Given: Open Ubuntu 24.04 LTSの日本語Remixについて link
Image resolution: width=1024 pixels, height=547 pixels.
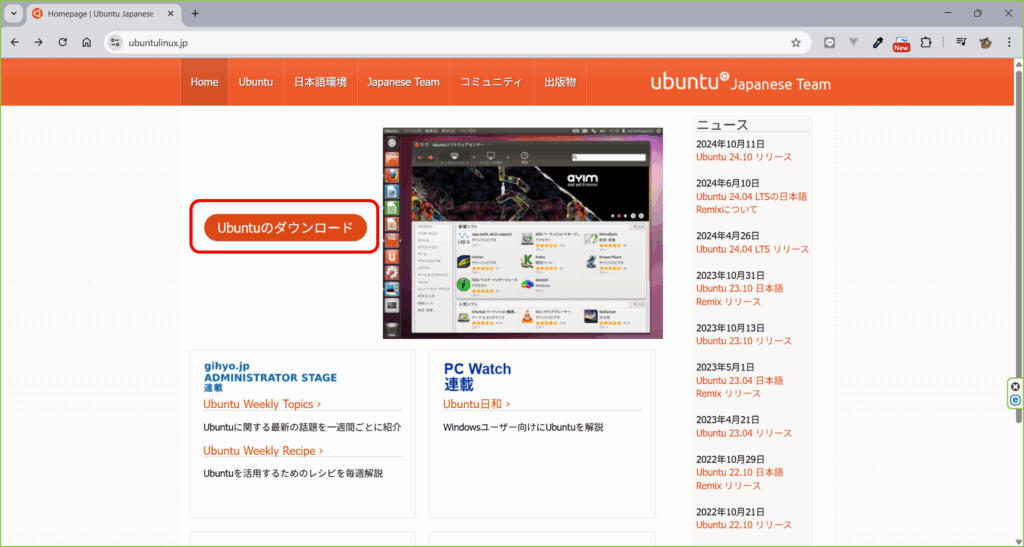Looking at the screenshot, I should (751, 203).
